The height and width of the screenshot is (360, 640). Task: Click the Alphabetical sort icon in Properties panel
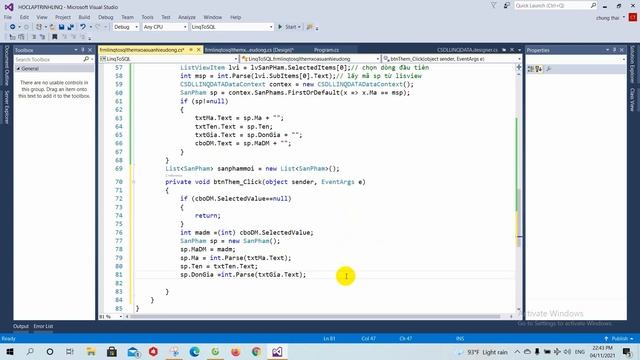[x=539, y=69]
